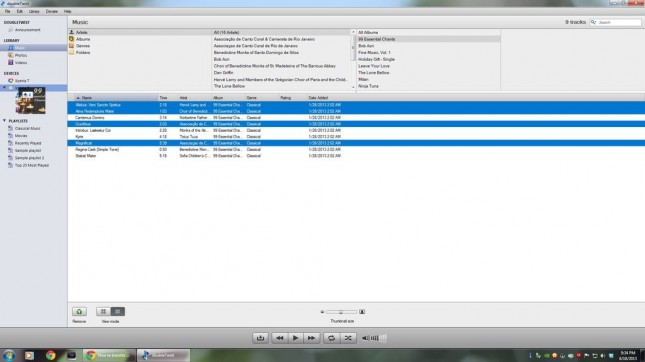Browse by Folders category
Screen dimensions: 645x362
click(83, 53)
